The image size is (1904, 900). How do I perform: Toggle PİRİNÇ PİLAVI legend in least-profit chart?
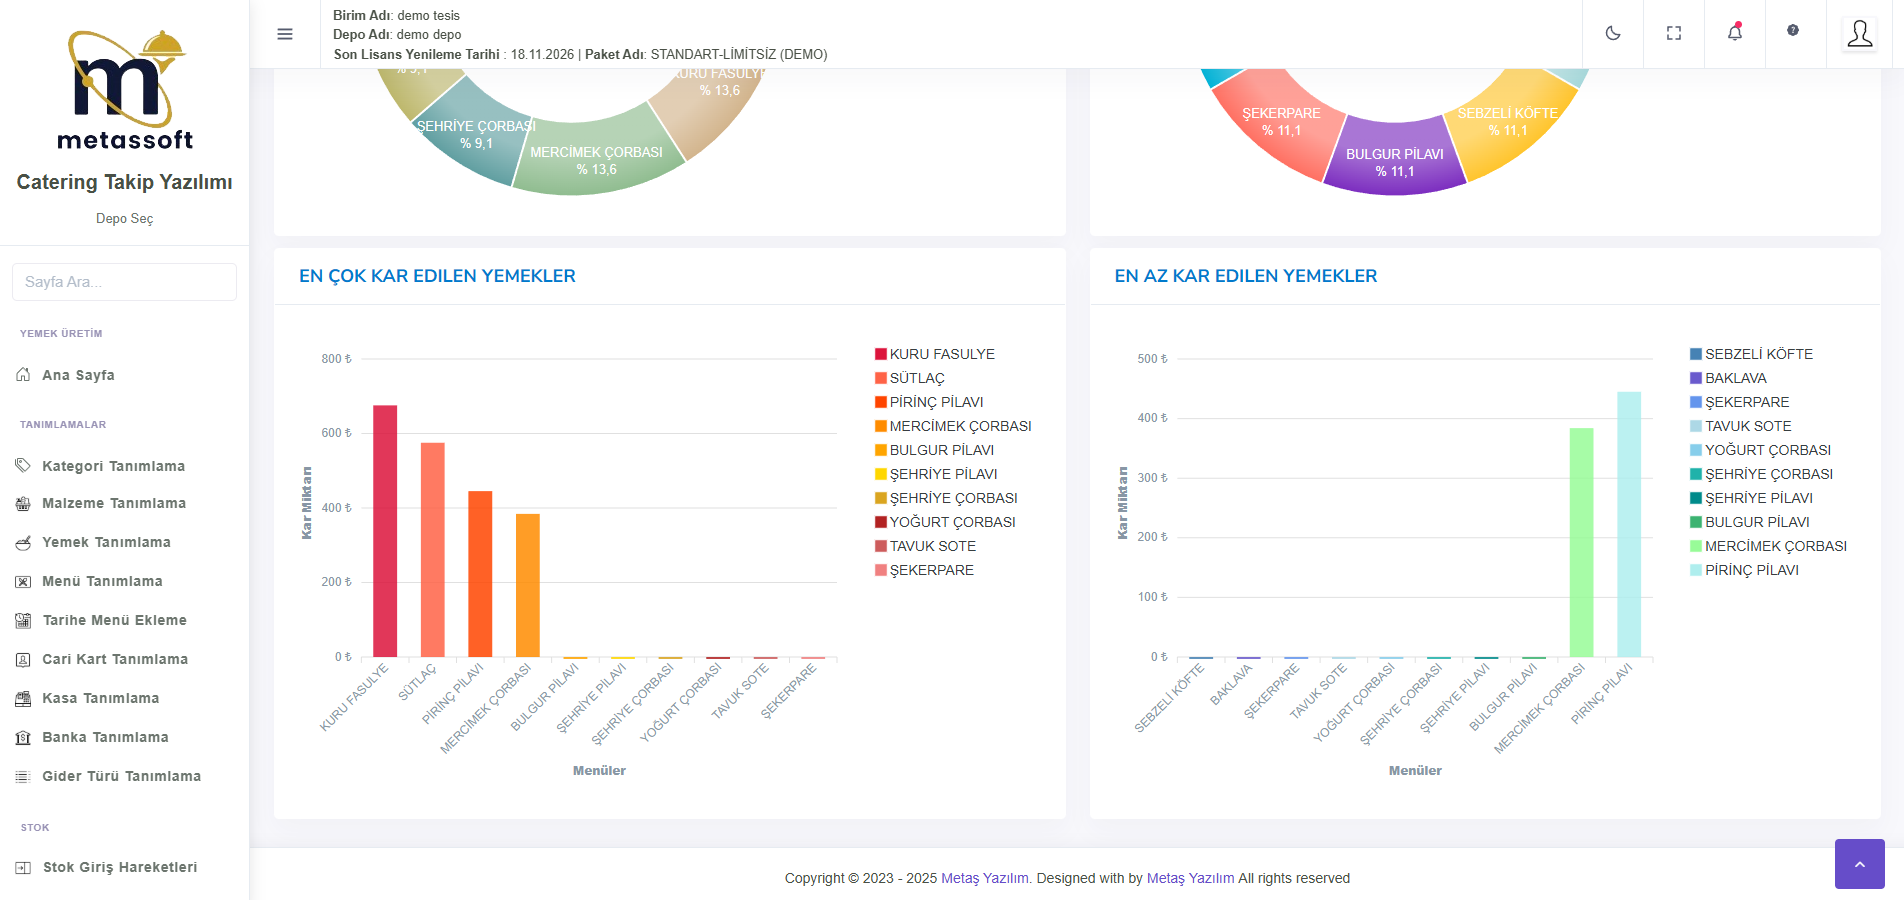point(1751,570)
